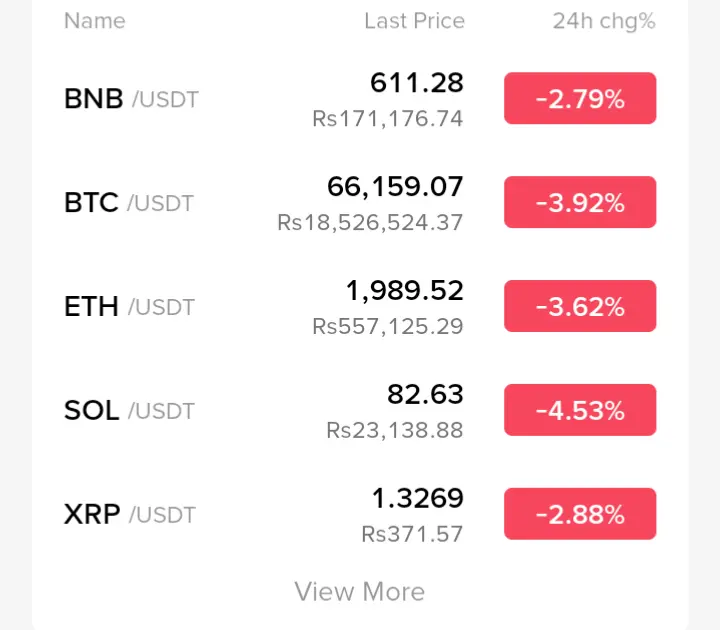Open the SOL/USDT market row
Image resolution: width=720 pixels, height=630 pixels.
(x=129, y=411)
